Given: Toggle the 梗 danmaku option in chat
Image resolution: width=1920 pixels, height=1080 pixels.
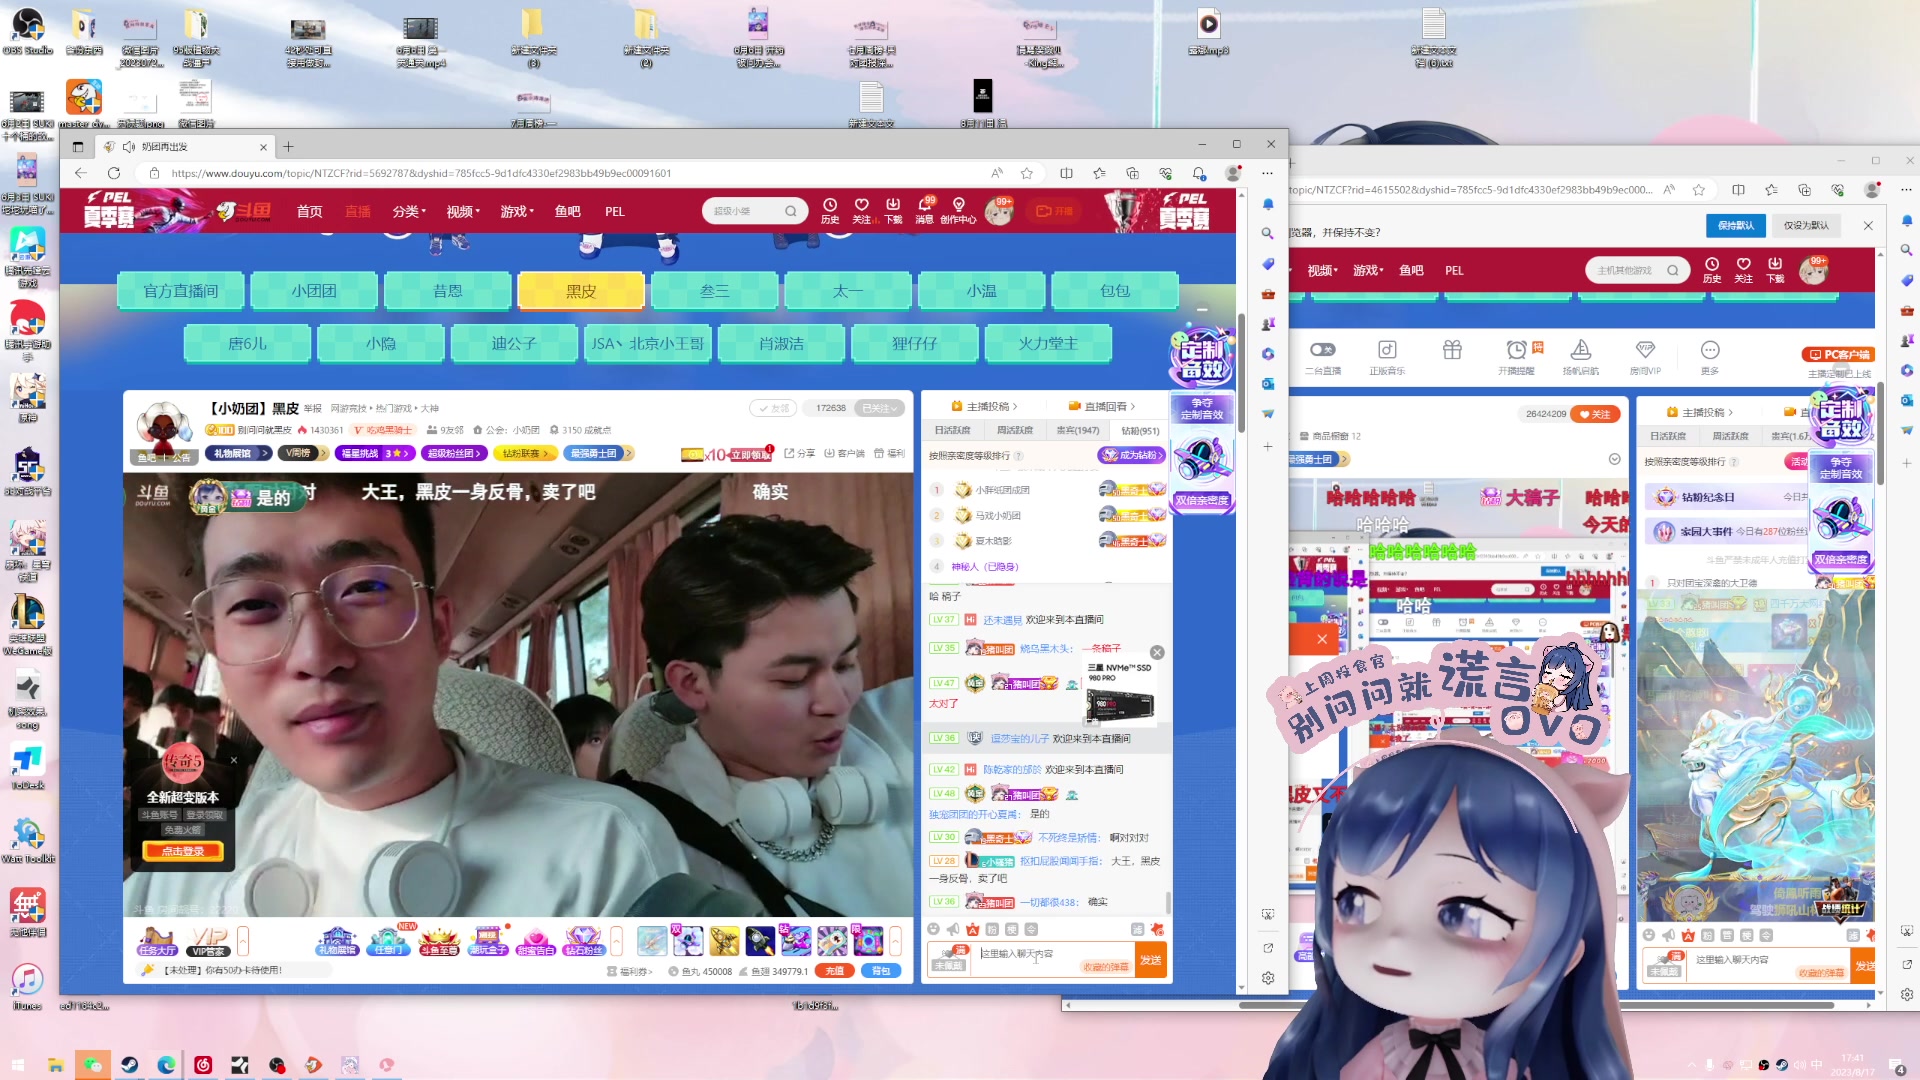Looking at the screenshot, I should pos(1012,930).
